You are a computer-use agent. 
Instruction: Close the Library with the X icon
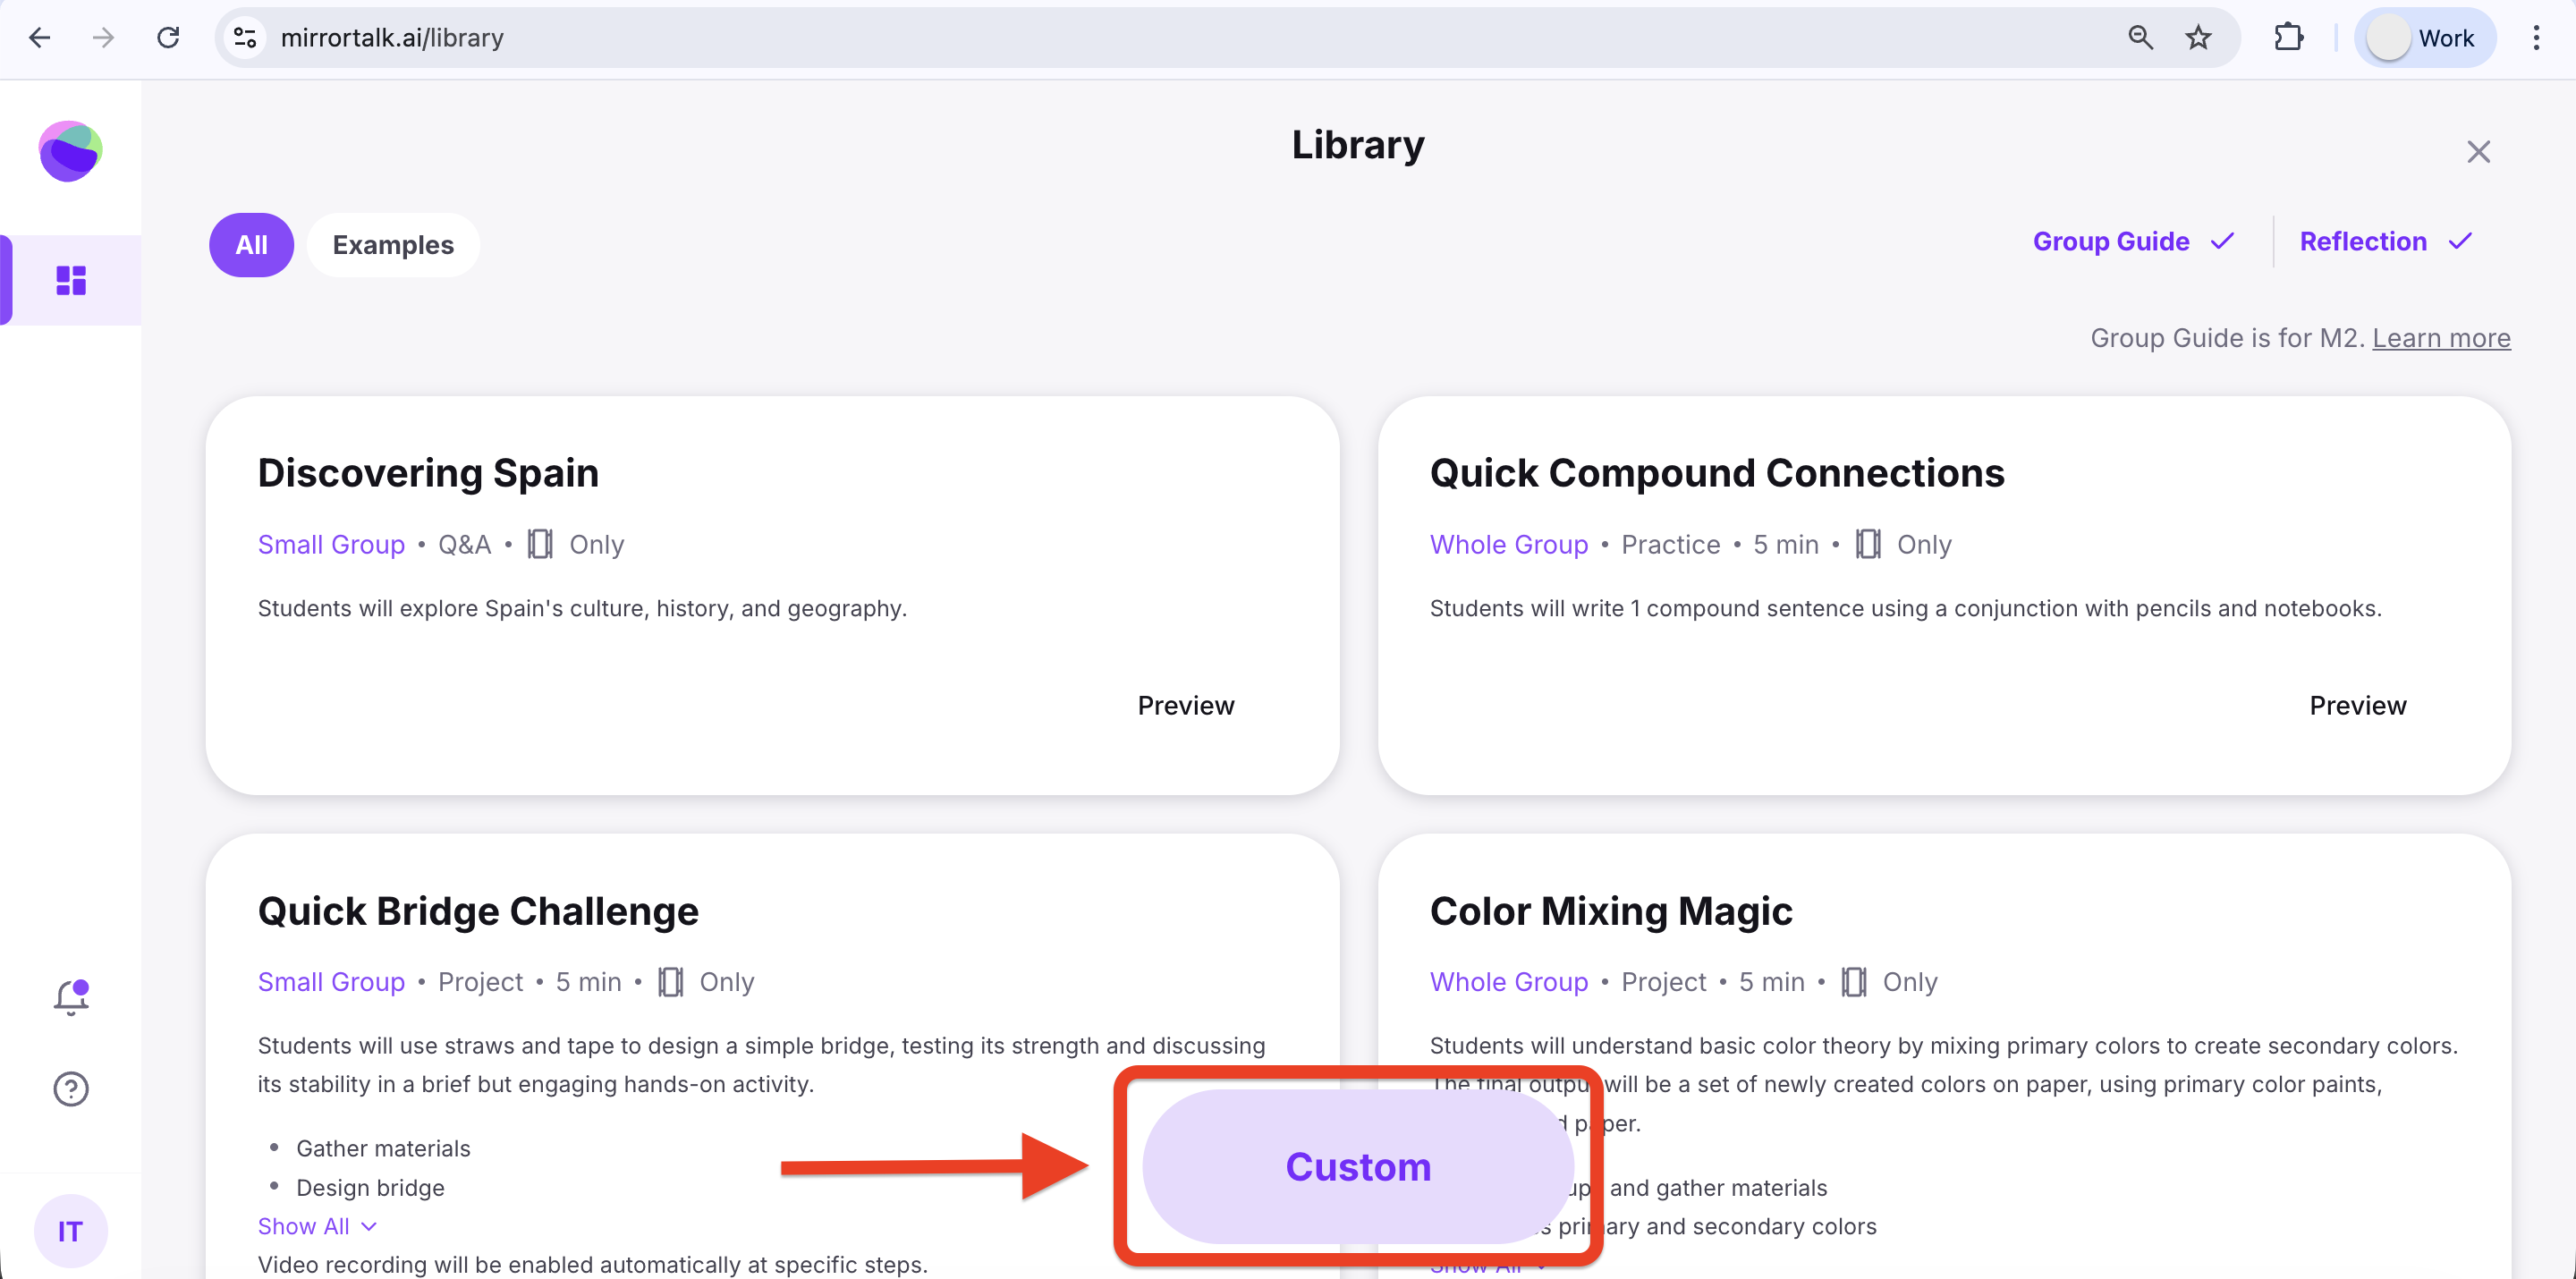(x=2477, y=152)
